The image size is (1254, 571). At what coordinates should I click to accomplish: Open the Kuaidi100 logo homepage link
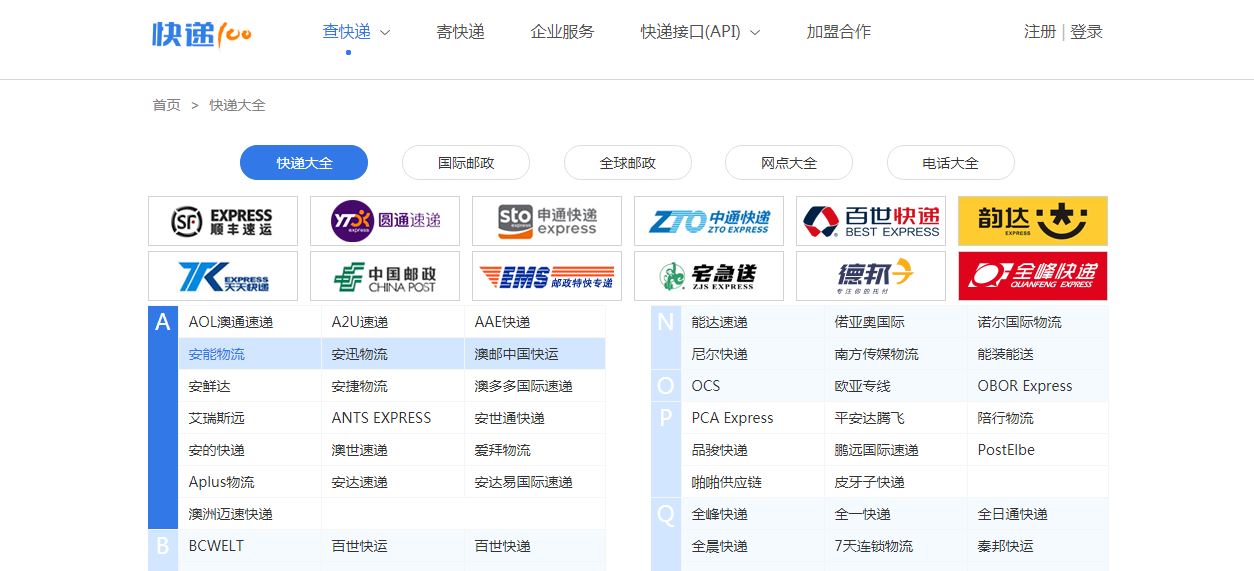pos(202,33)
